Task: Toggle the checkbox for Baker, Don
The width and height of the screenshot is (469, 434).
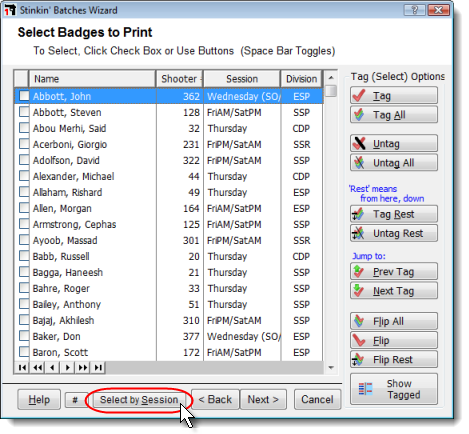Action: 24,336
